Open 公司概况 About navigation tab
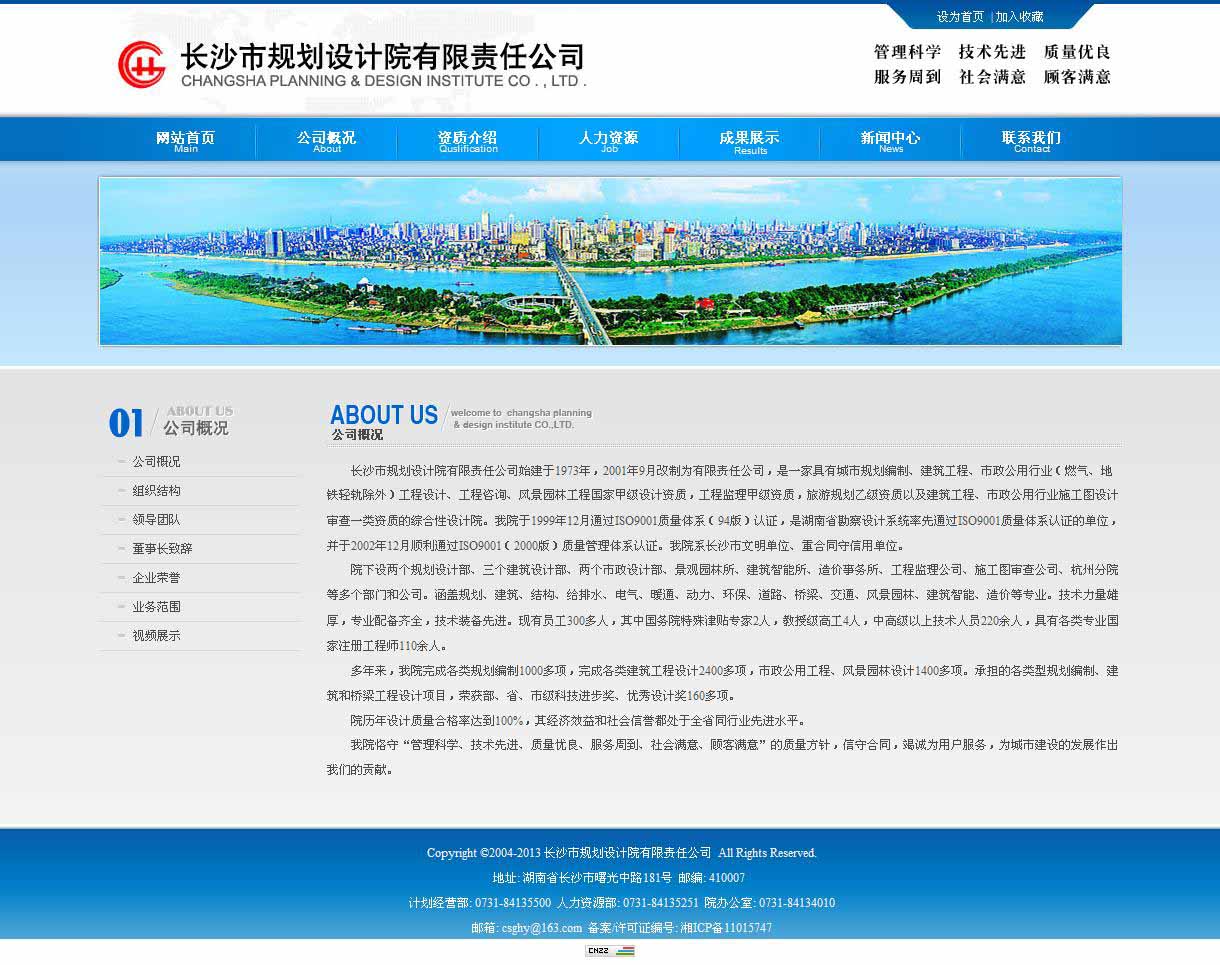This screenshot has width=1220, height=965. 326,141
